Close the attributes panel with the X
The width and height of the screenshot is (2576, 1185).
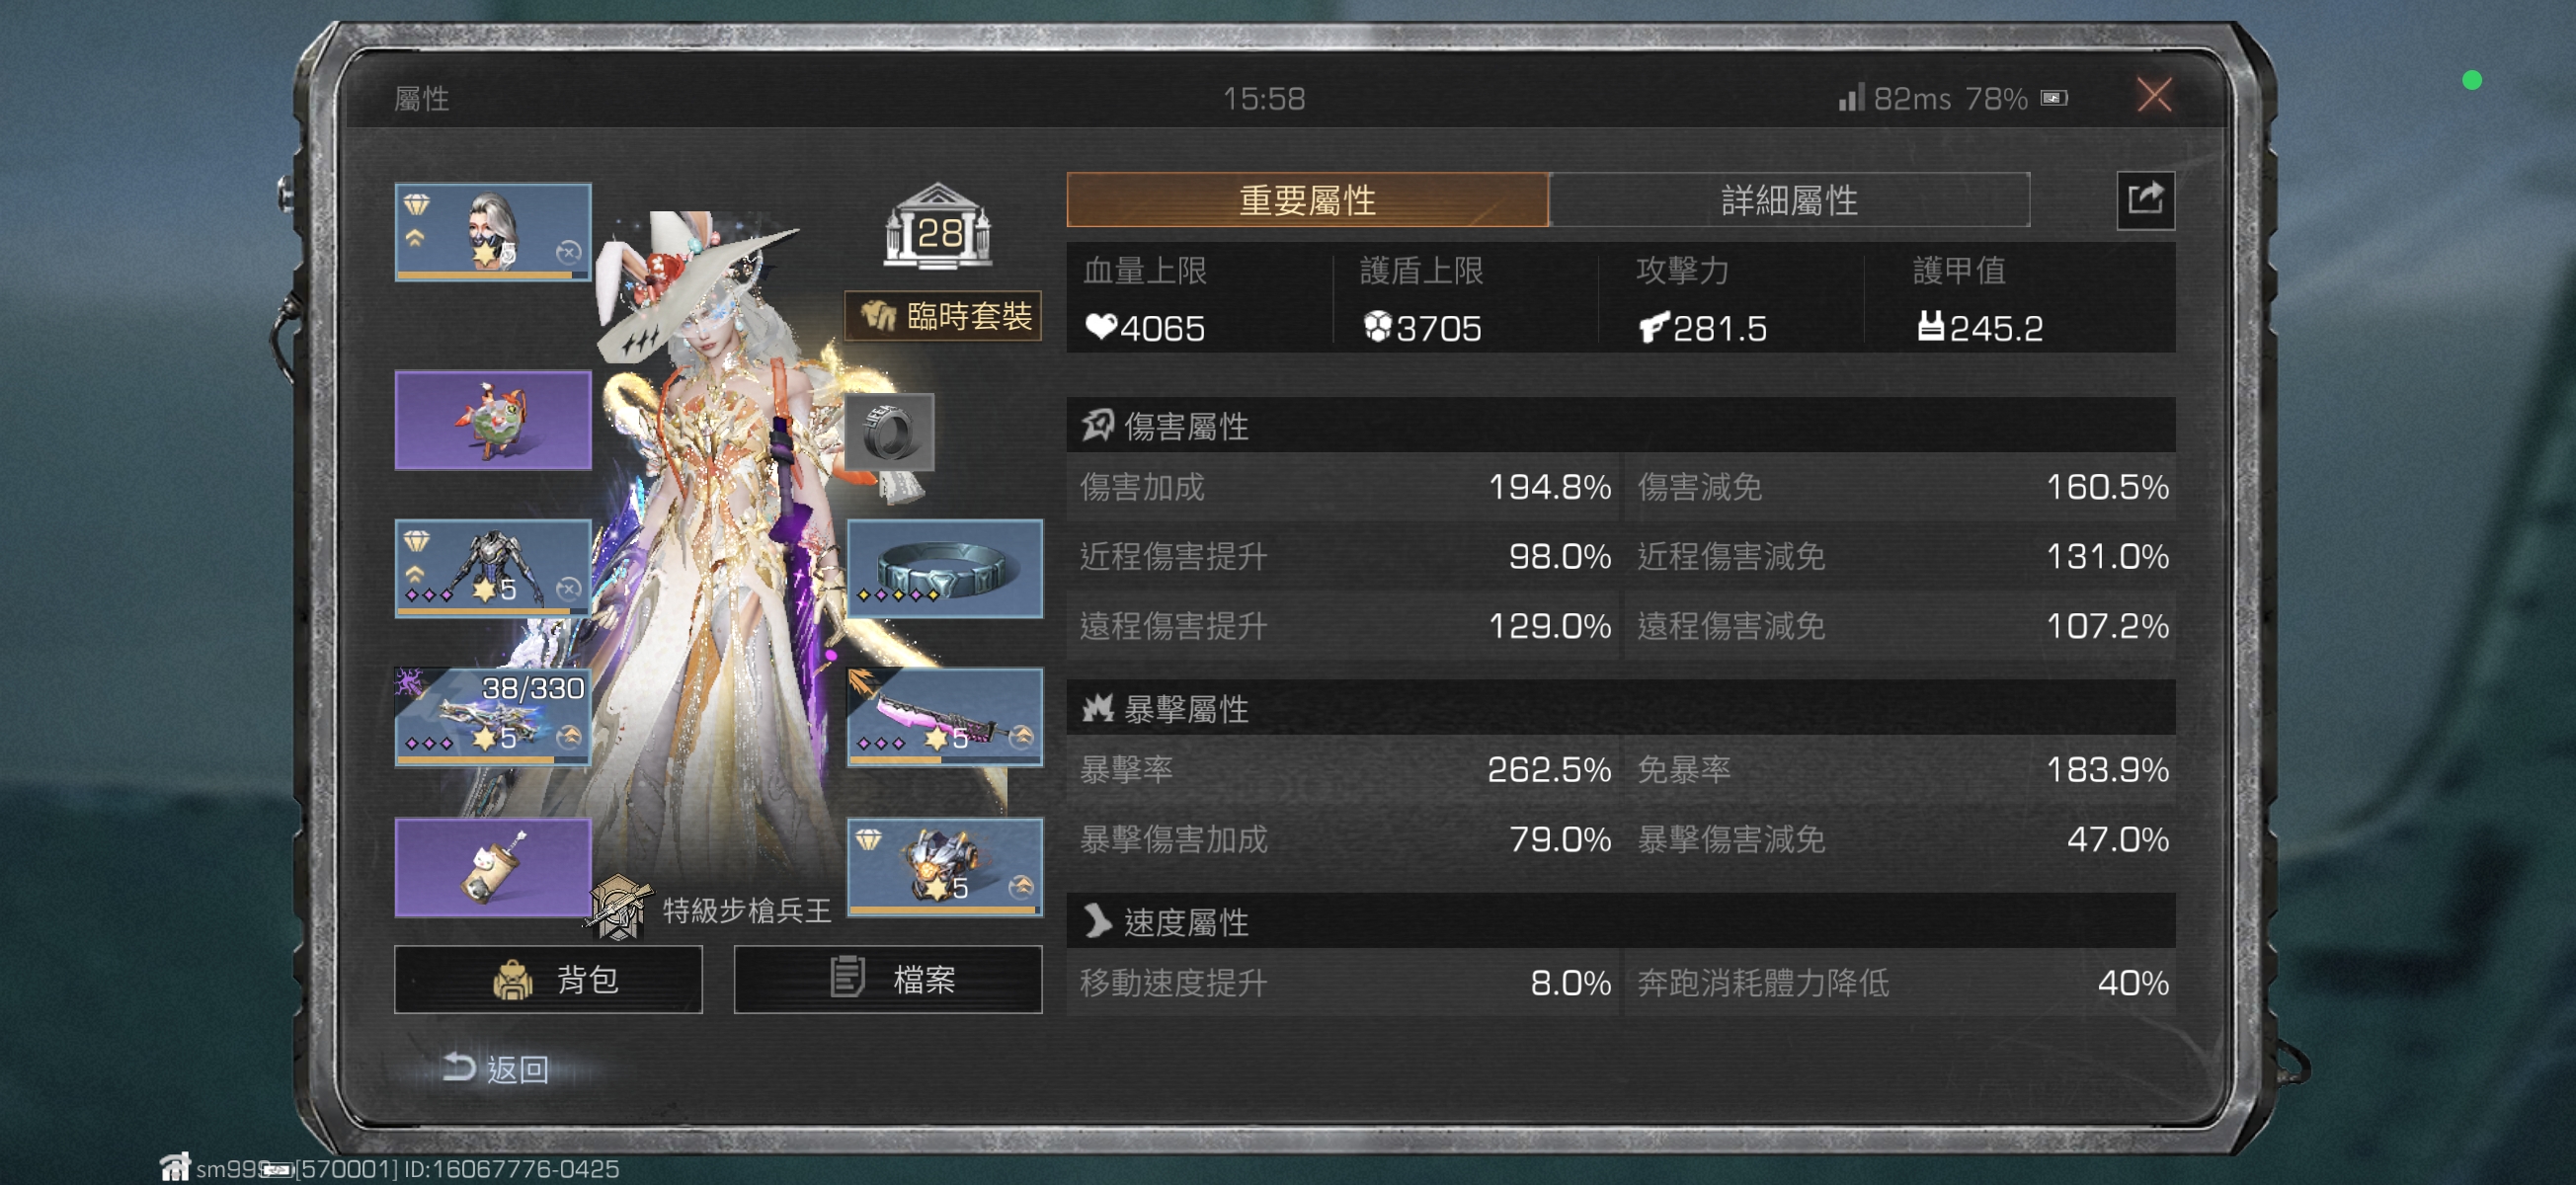[2154, 96]
